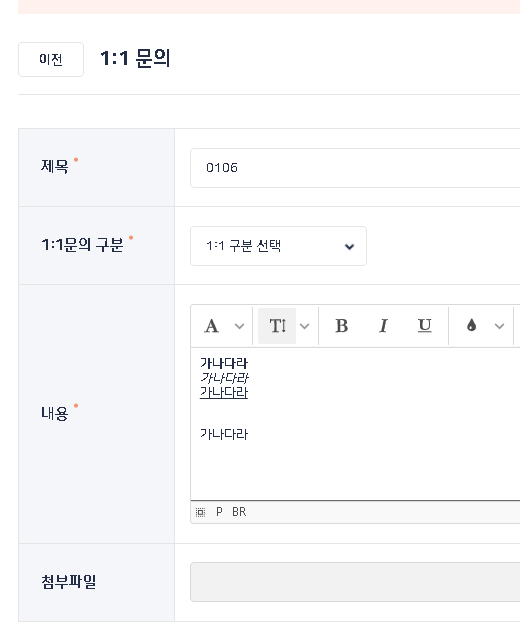Click the text color droplet icon
Image resolution: width=520 pixels, height=632 pixels.
coord(471,325)
